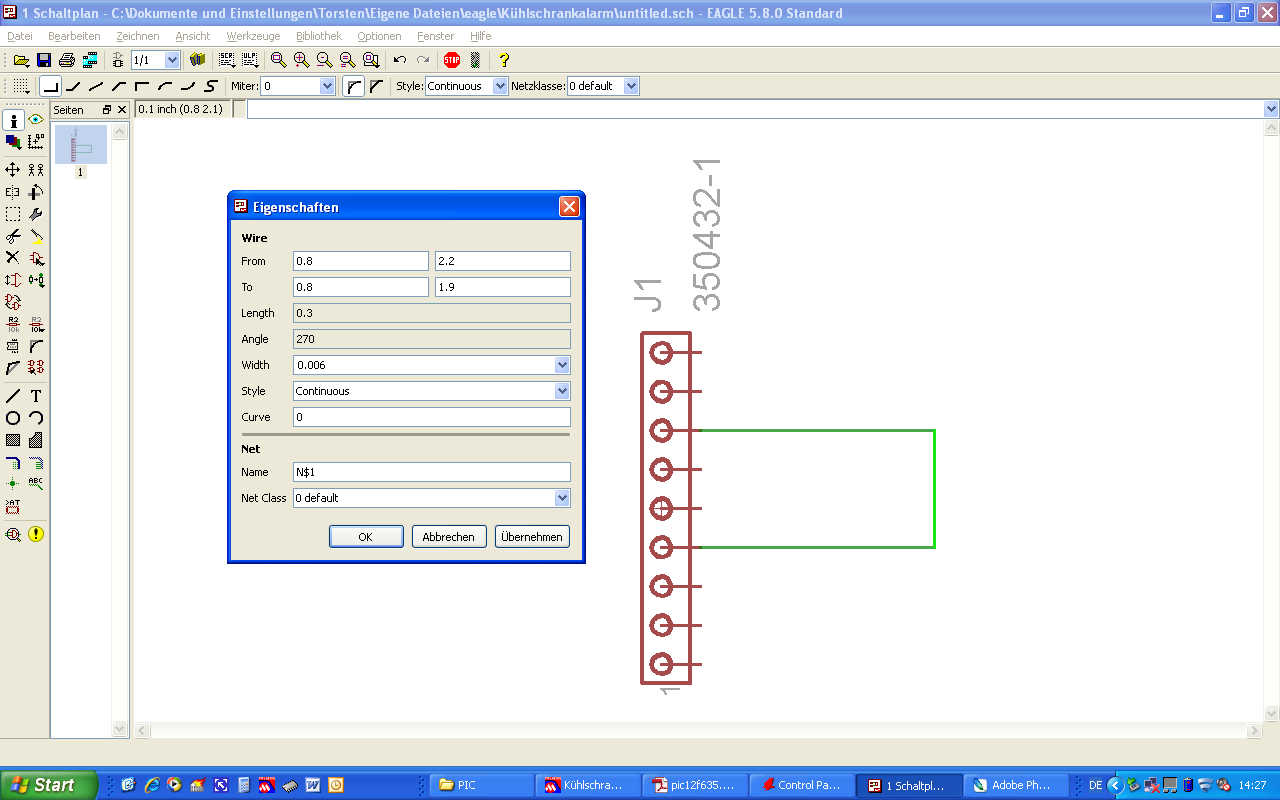Open the Help question mark icon
This screenshot has height=800, width=1280.
(504, 60)
